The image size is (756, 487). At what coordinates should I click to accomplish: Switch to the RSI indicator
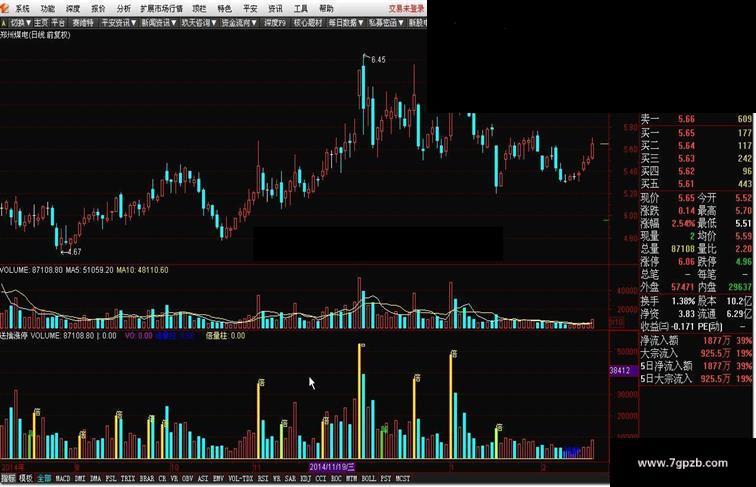click(x=263, y=478)
